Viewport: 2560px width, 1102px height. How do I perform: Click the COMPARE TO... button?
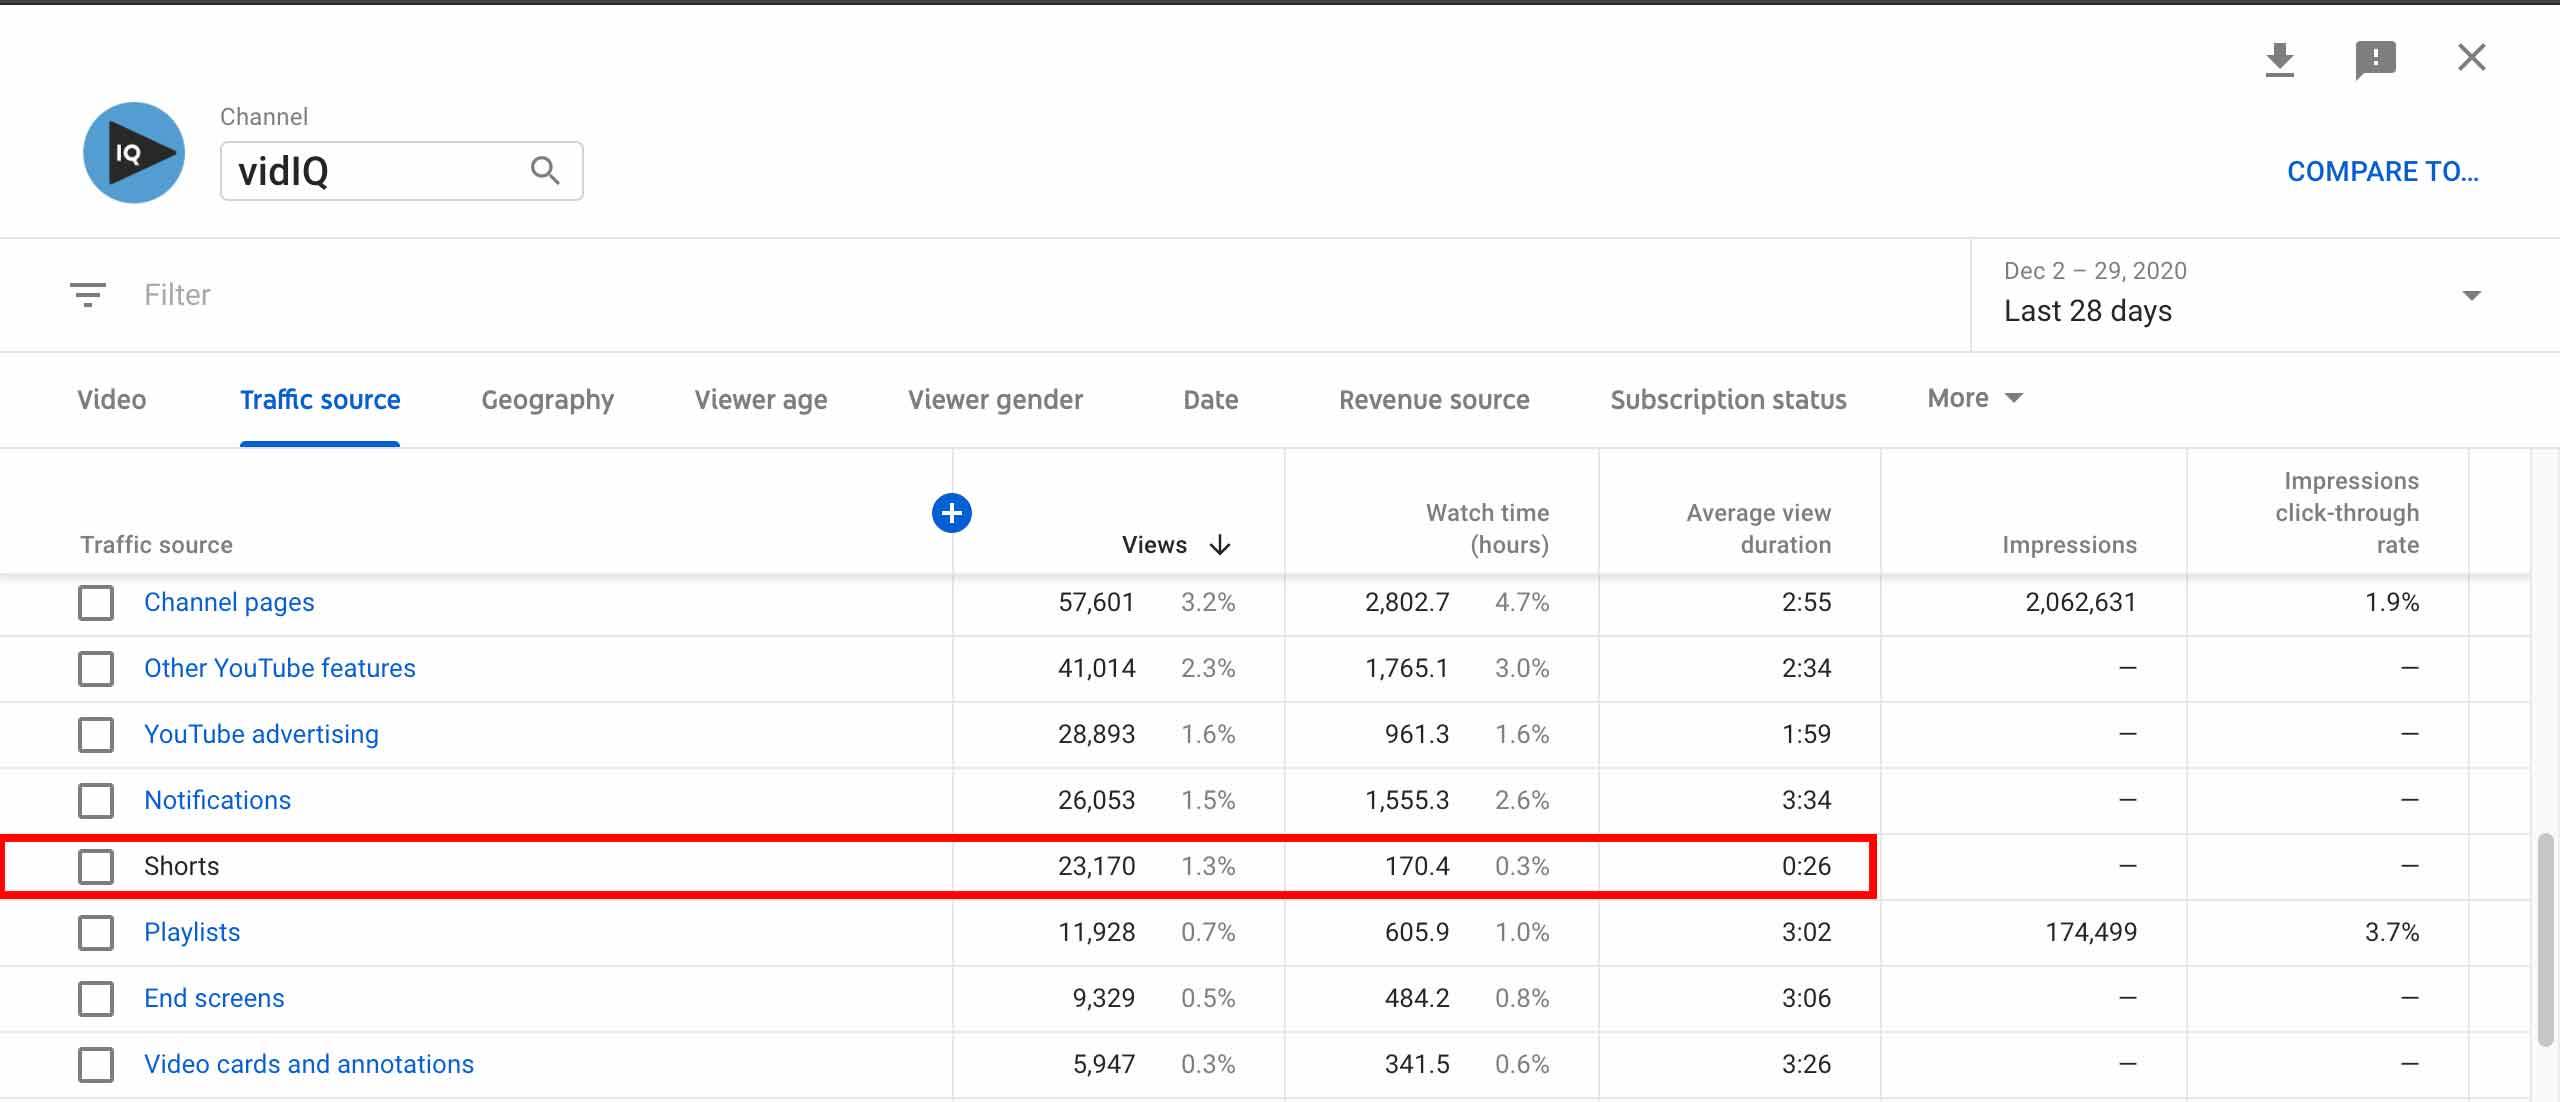2382,172
